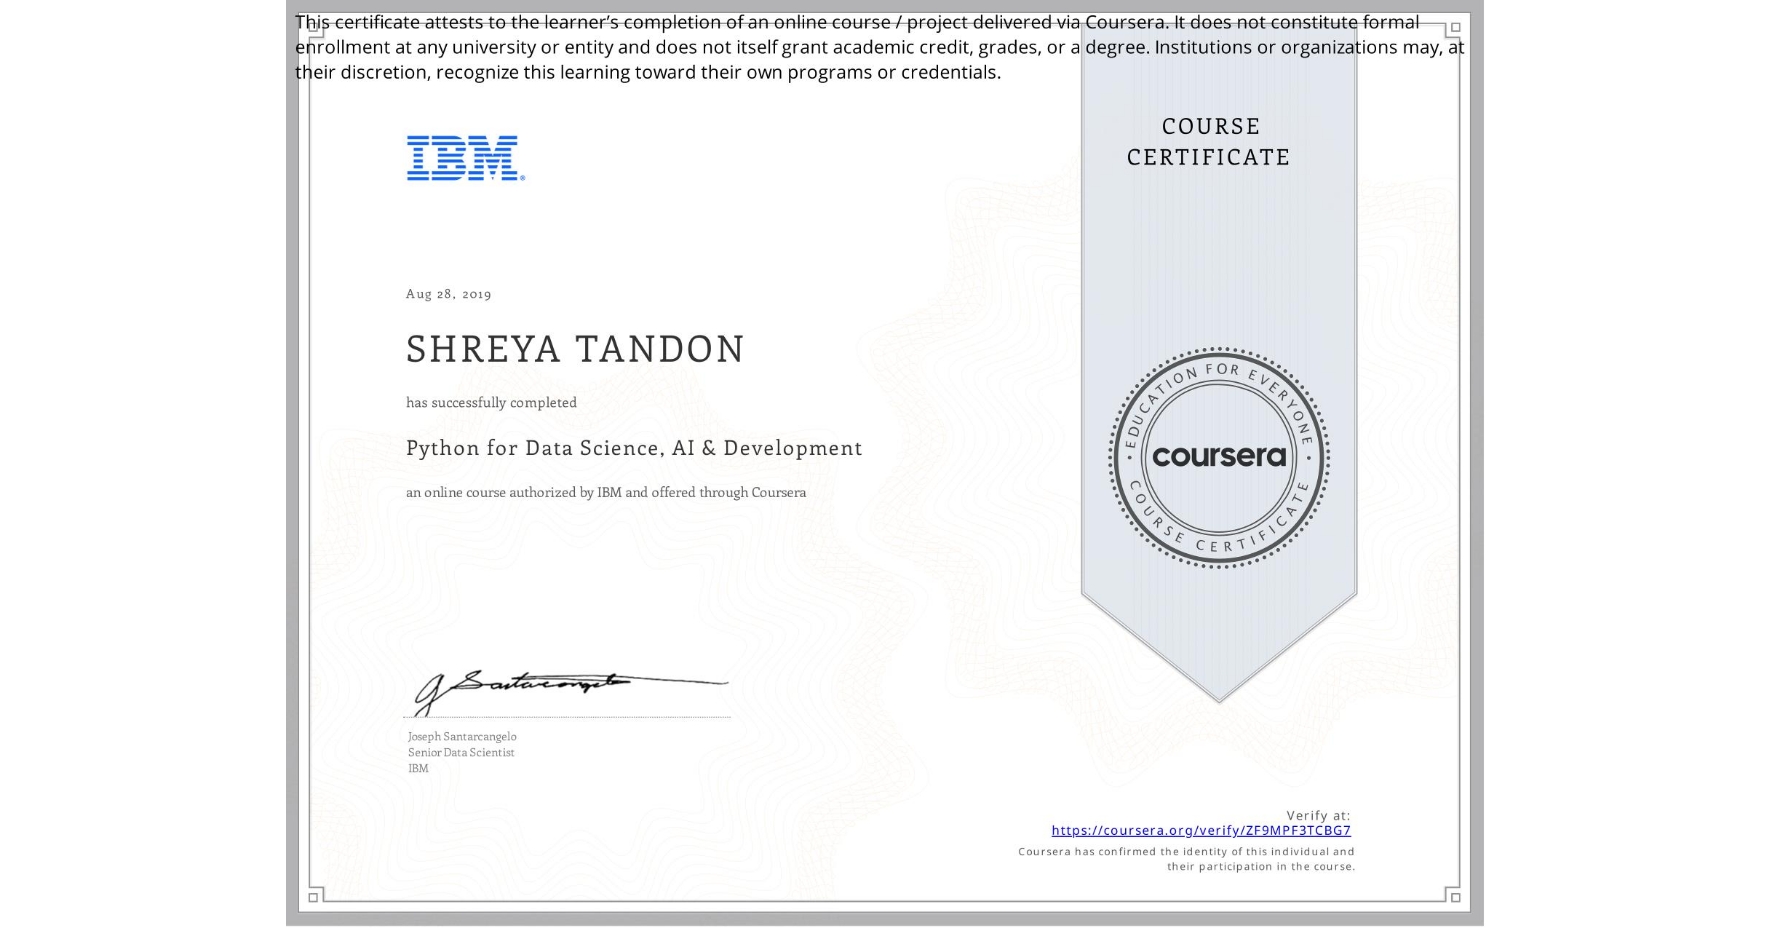Click the IBM text below Senior Data Scientist
The height and width of the screenshot is (928, 1772).
coord(418,768)
